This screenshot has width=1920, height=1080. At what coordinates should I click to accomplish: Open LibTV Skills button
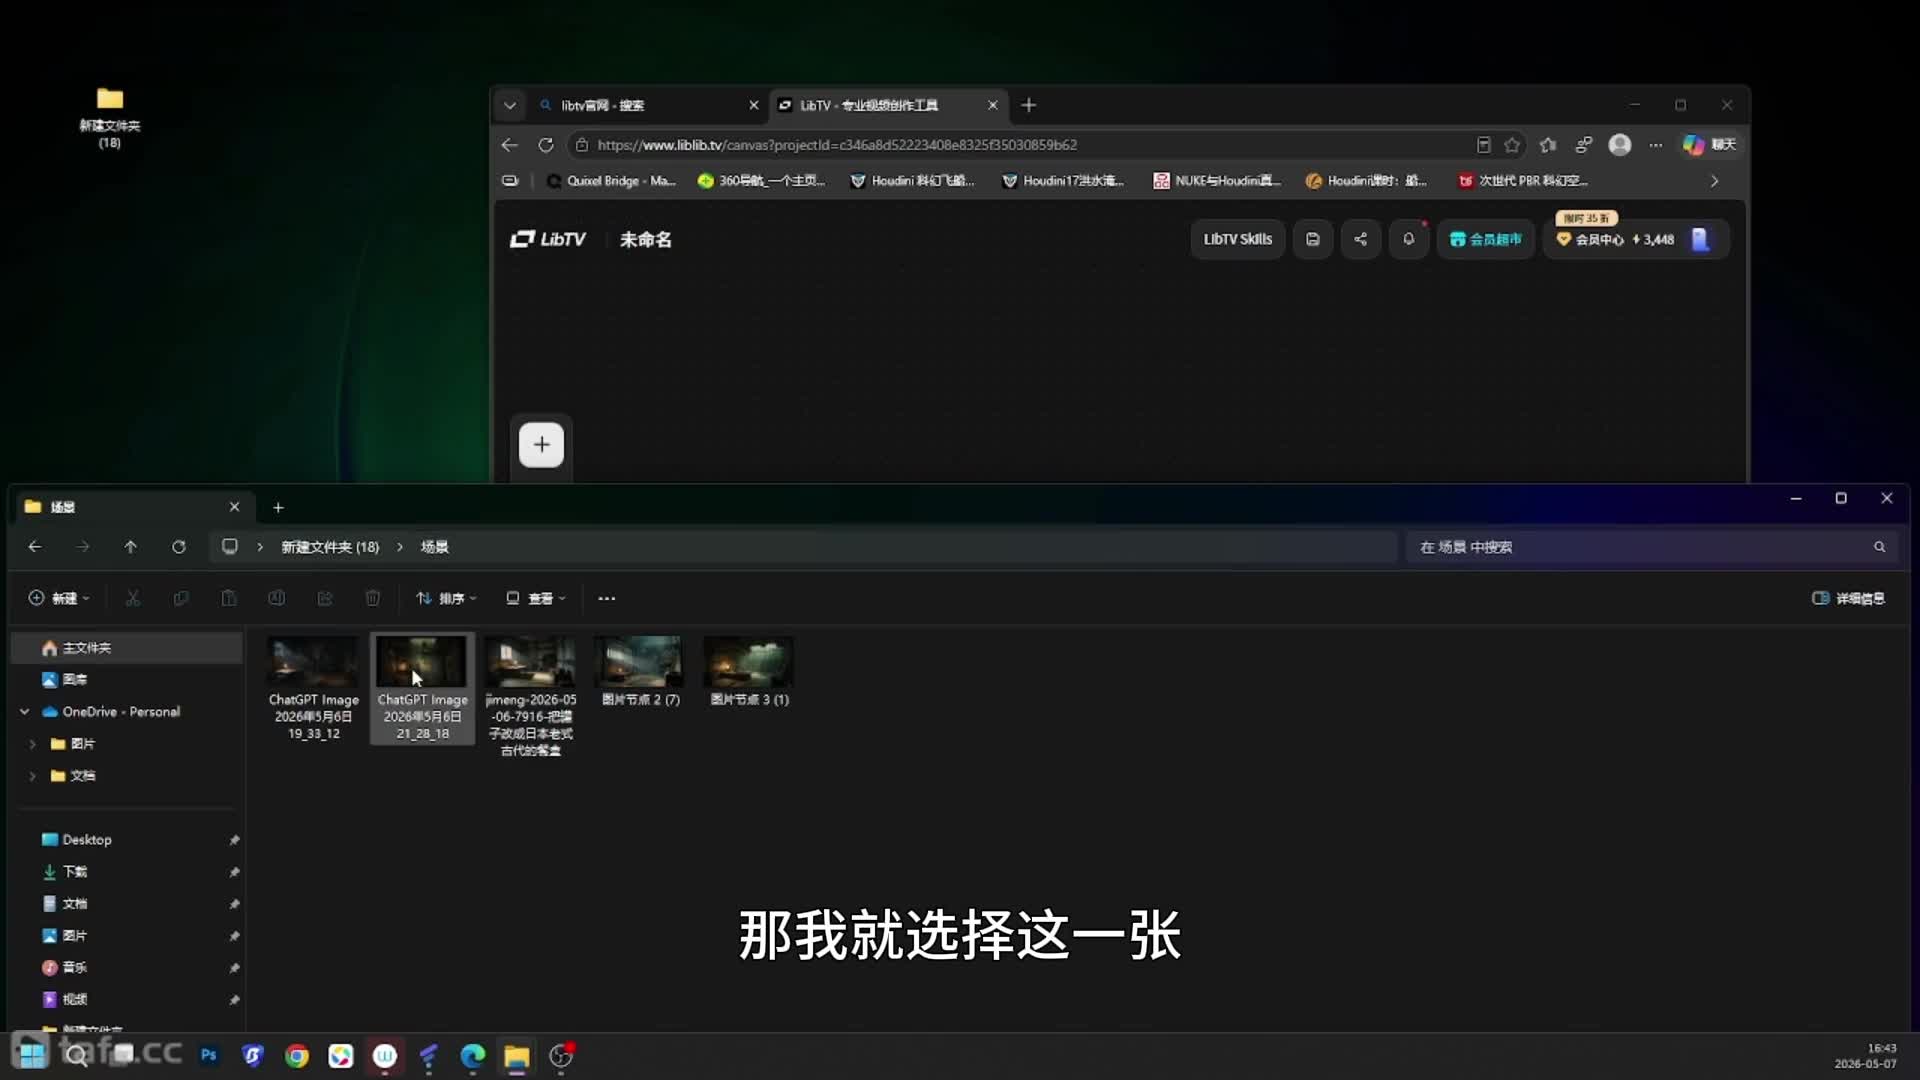(x=1237, y=239)
